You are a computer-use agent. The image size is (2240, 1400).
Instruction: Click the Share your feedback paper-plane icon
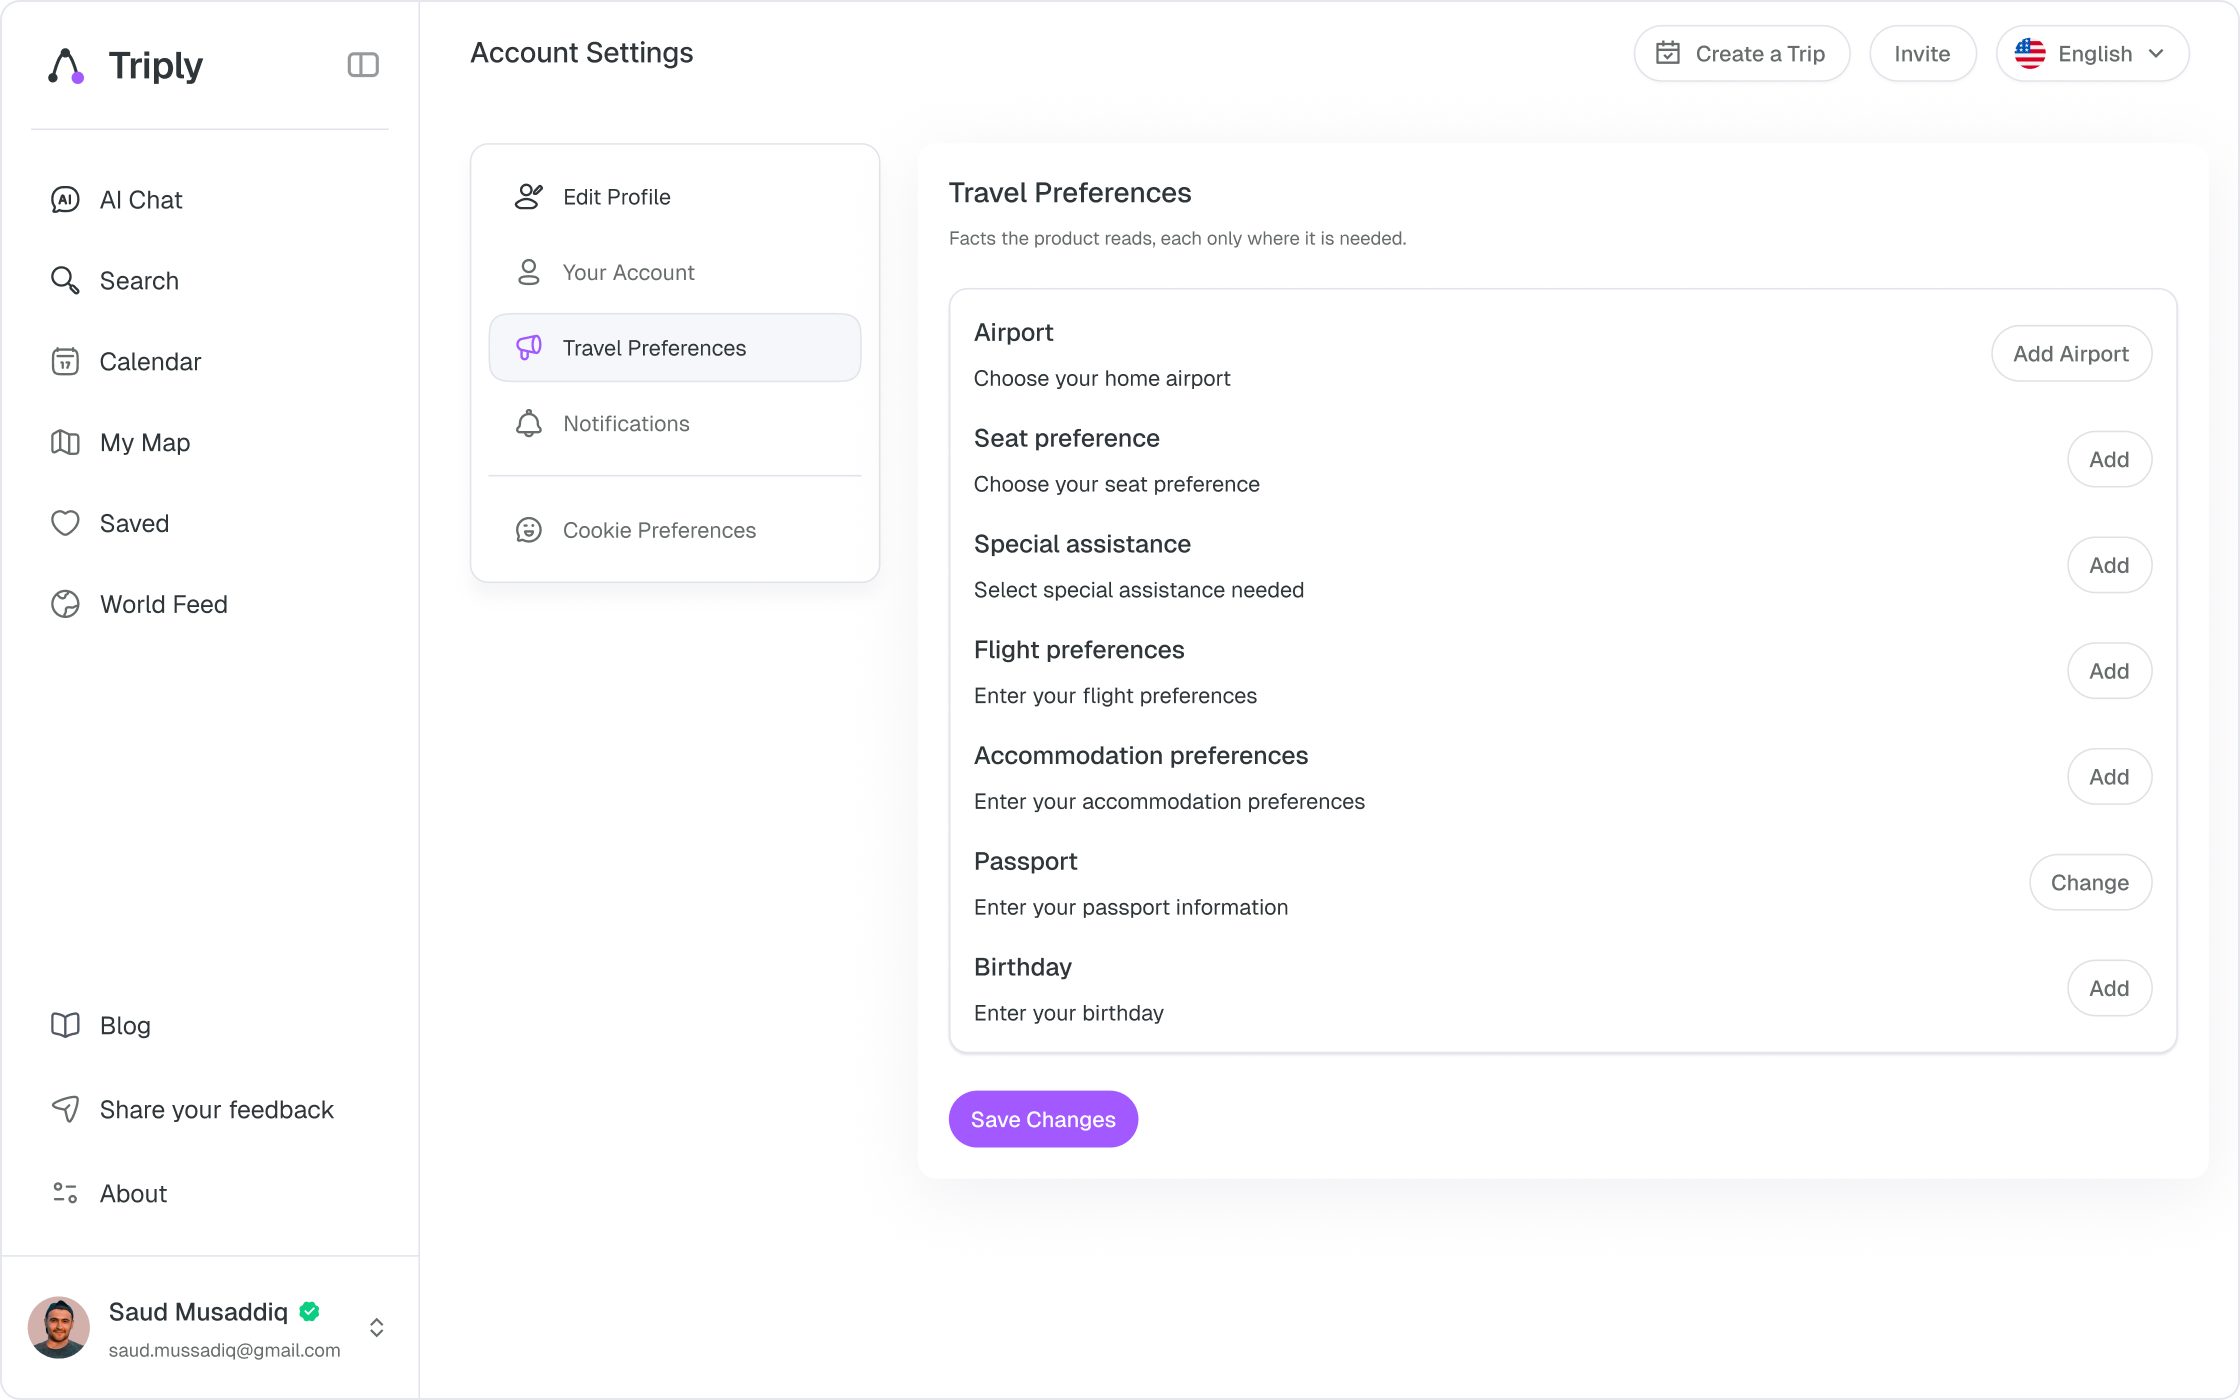click(65, 1109)
